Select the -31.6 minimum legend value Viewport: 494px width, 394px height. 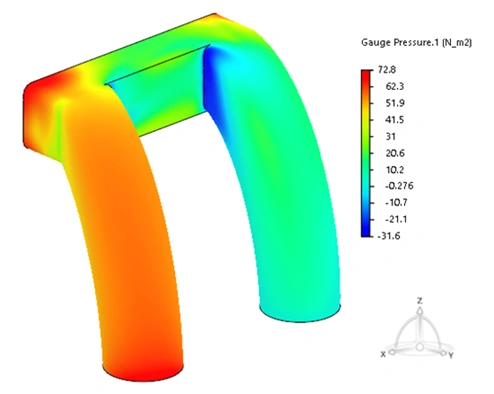389,236
